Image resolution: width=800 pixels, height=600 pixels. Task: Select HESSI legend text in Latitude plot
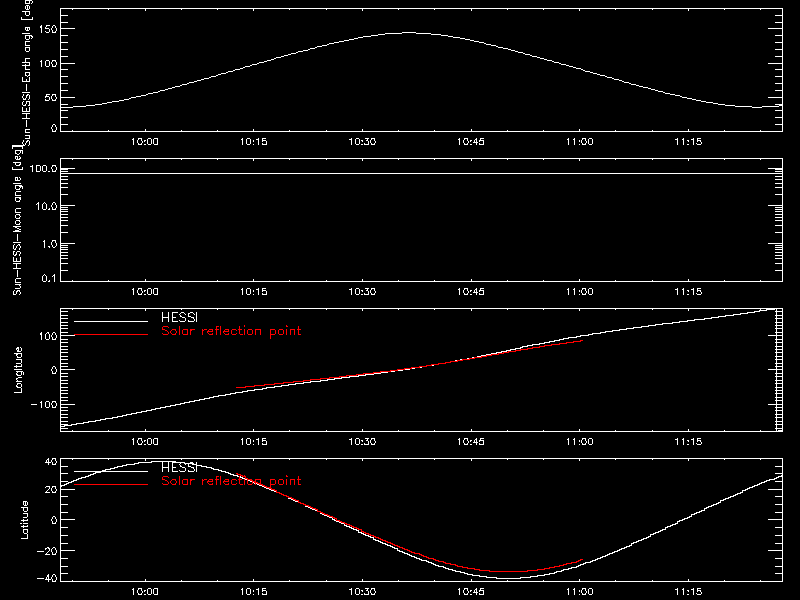pos(179,467)
